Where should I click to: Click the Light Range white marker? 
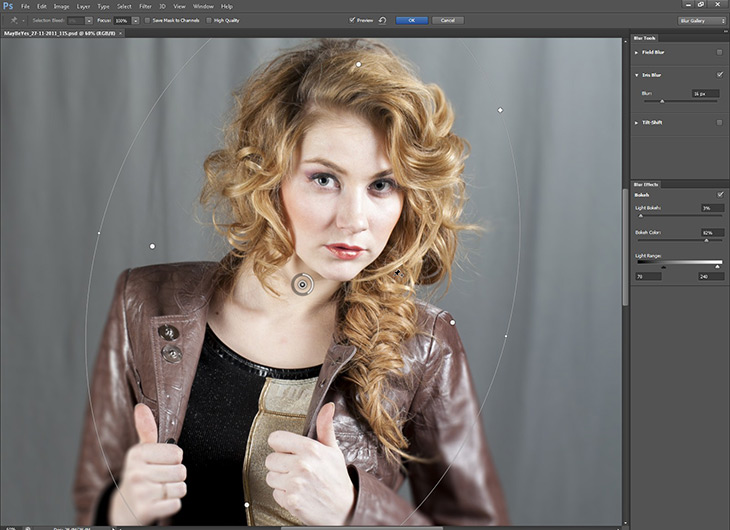(x=717, y=267)
